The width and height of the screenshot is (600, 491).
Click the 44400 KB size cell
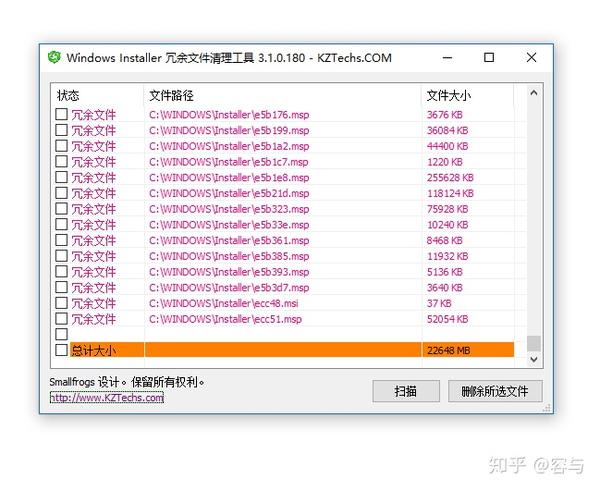[x=447, y=146]
